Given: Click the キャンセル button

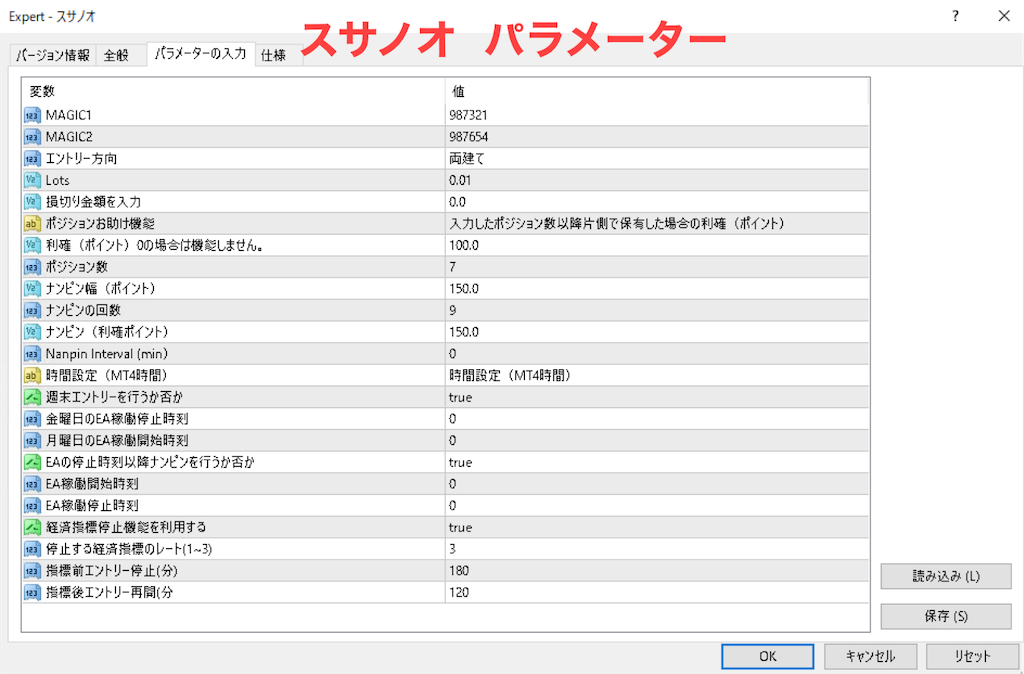Looking at the screenshot, I should [870, 656].
